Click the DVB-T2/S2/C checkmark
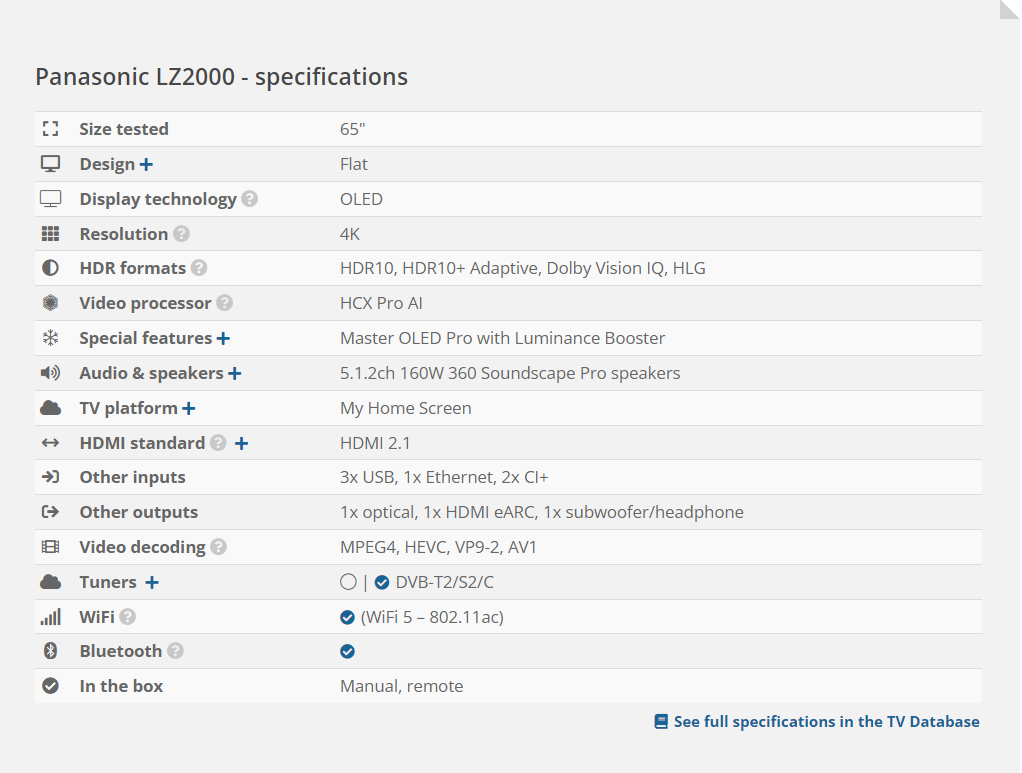The height and width of the screenshot is (773, 1022). pyautogui.click(x=382, y=582)
